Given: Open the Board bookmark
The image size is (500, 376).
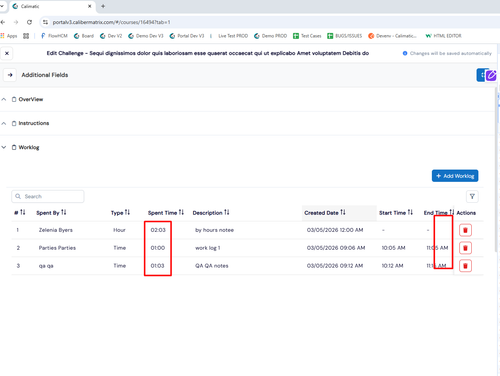Looking at the screenshot, I should point(84,36).
